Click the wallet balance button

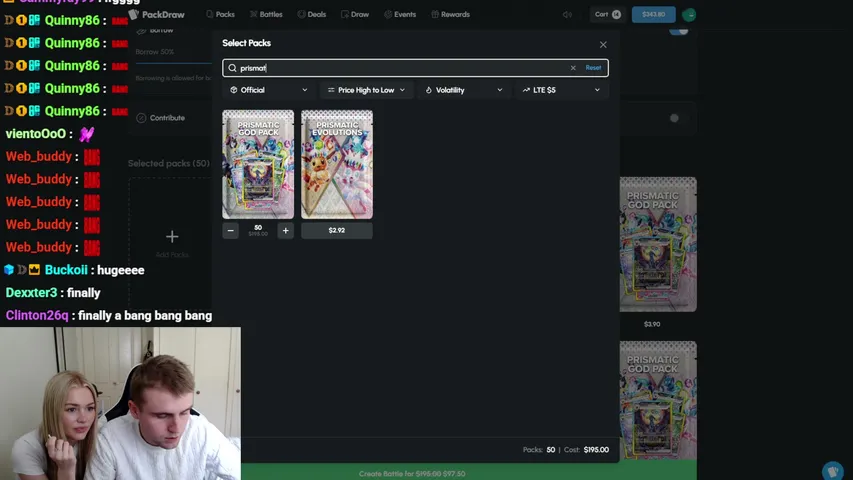click(653, 15)
